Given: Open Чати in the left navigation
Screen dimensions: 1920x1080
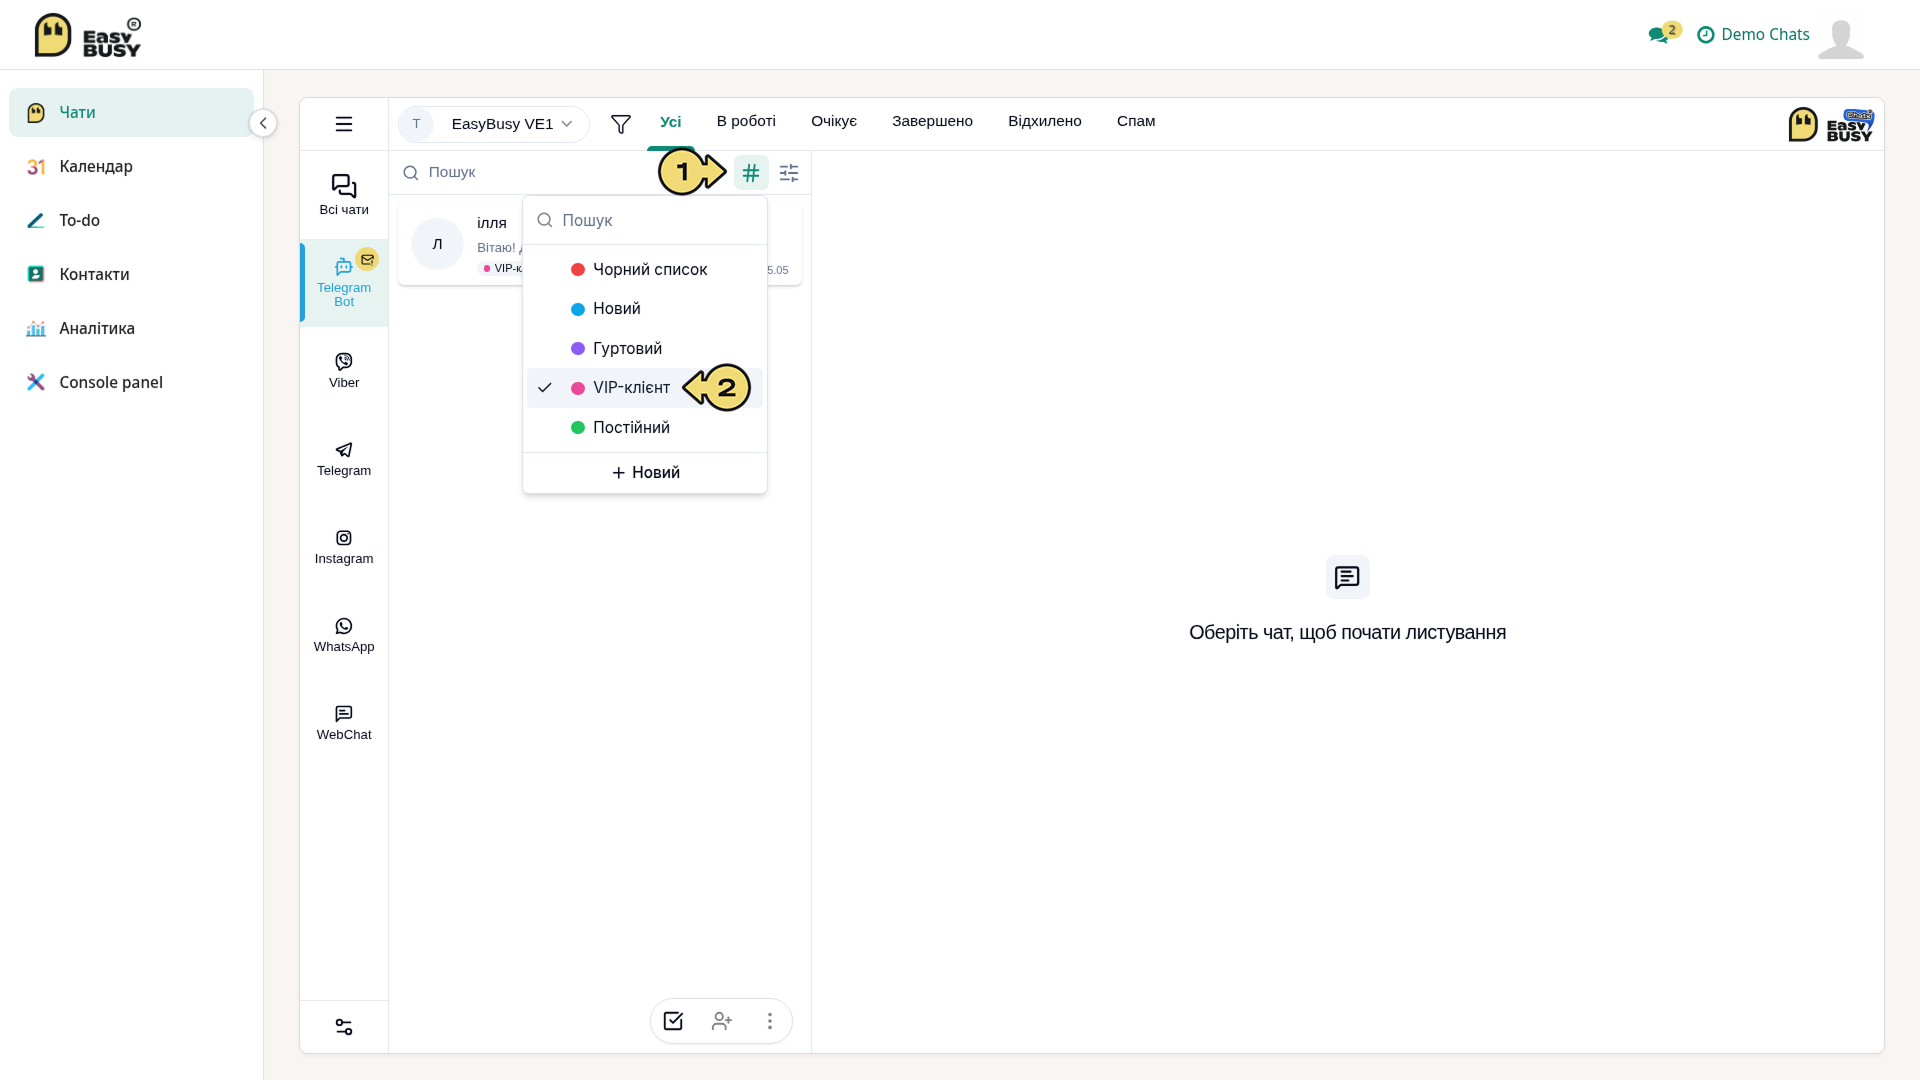Looking at the screenshot, I should pyautogui.click(x=131, y=112).
